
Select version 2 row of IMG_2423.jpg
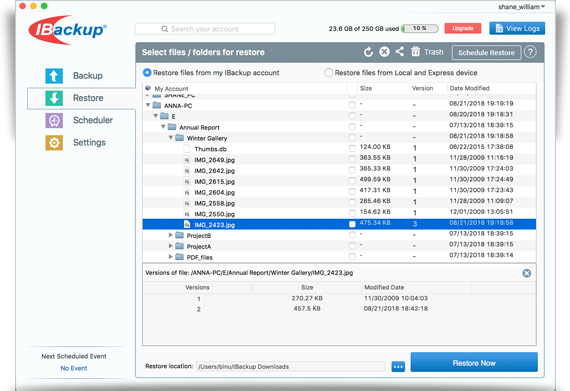[339, 309]
